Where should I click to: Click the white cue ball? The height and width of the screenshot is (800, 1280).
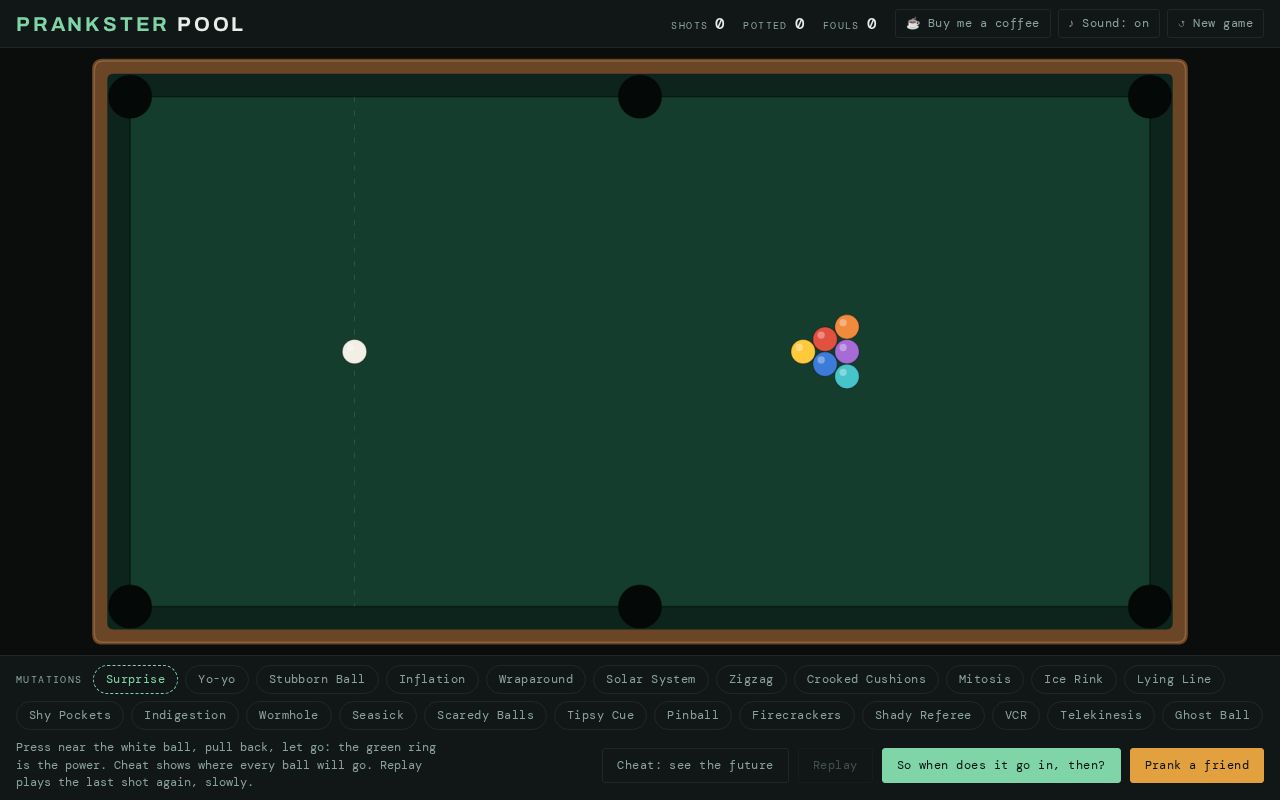[354, 351]
